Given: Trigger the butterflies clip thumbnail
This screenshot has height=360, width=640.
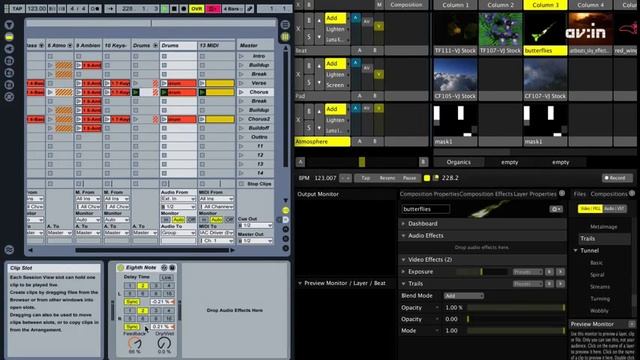Looking at the screenshot, I should (x=545, y=29).
